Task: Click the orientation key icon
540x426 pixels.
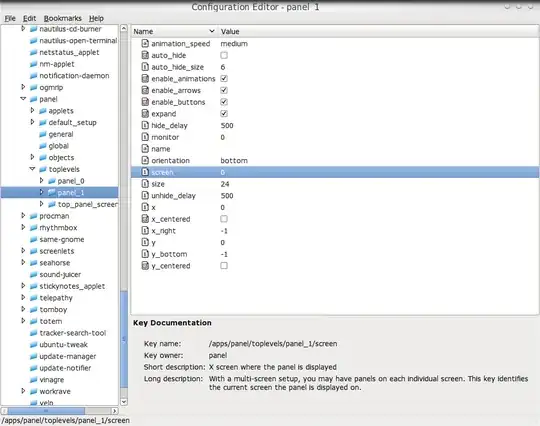Action: coord(145,160)
